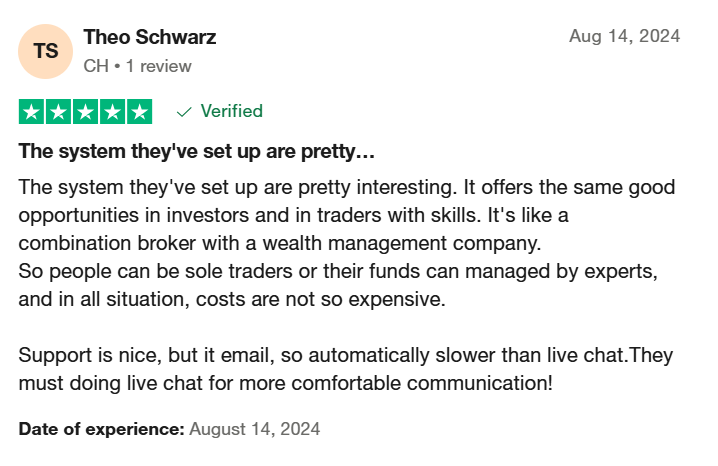The width and height of the screenshot is (718, 466).
Task: Click the TS reviewer avatar circle
Action: [x=45, y=51]
